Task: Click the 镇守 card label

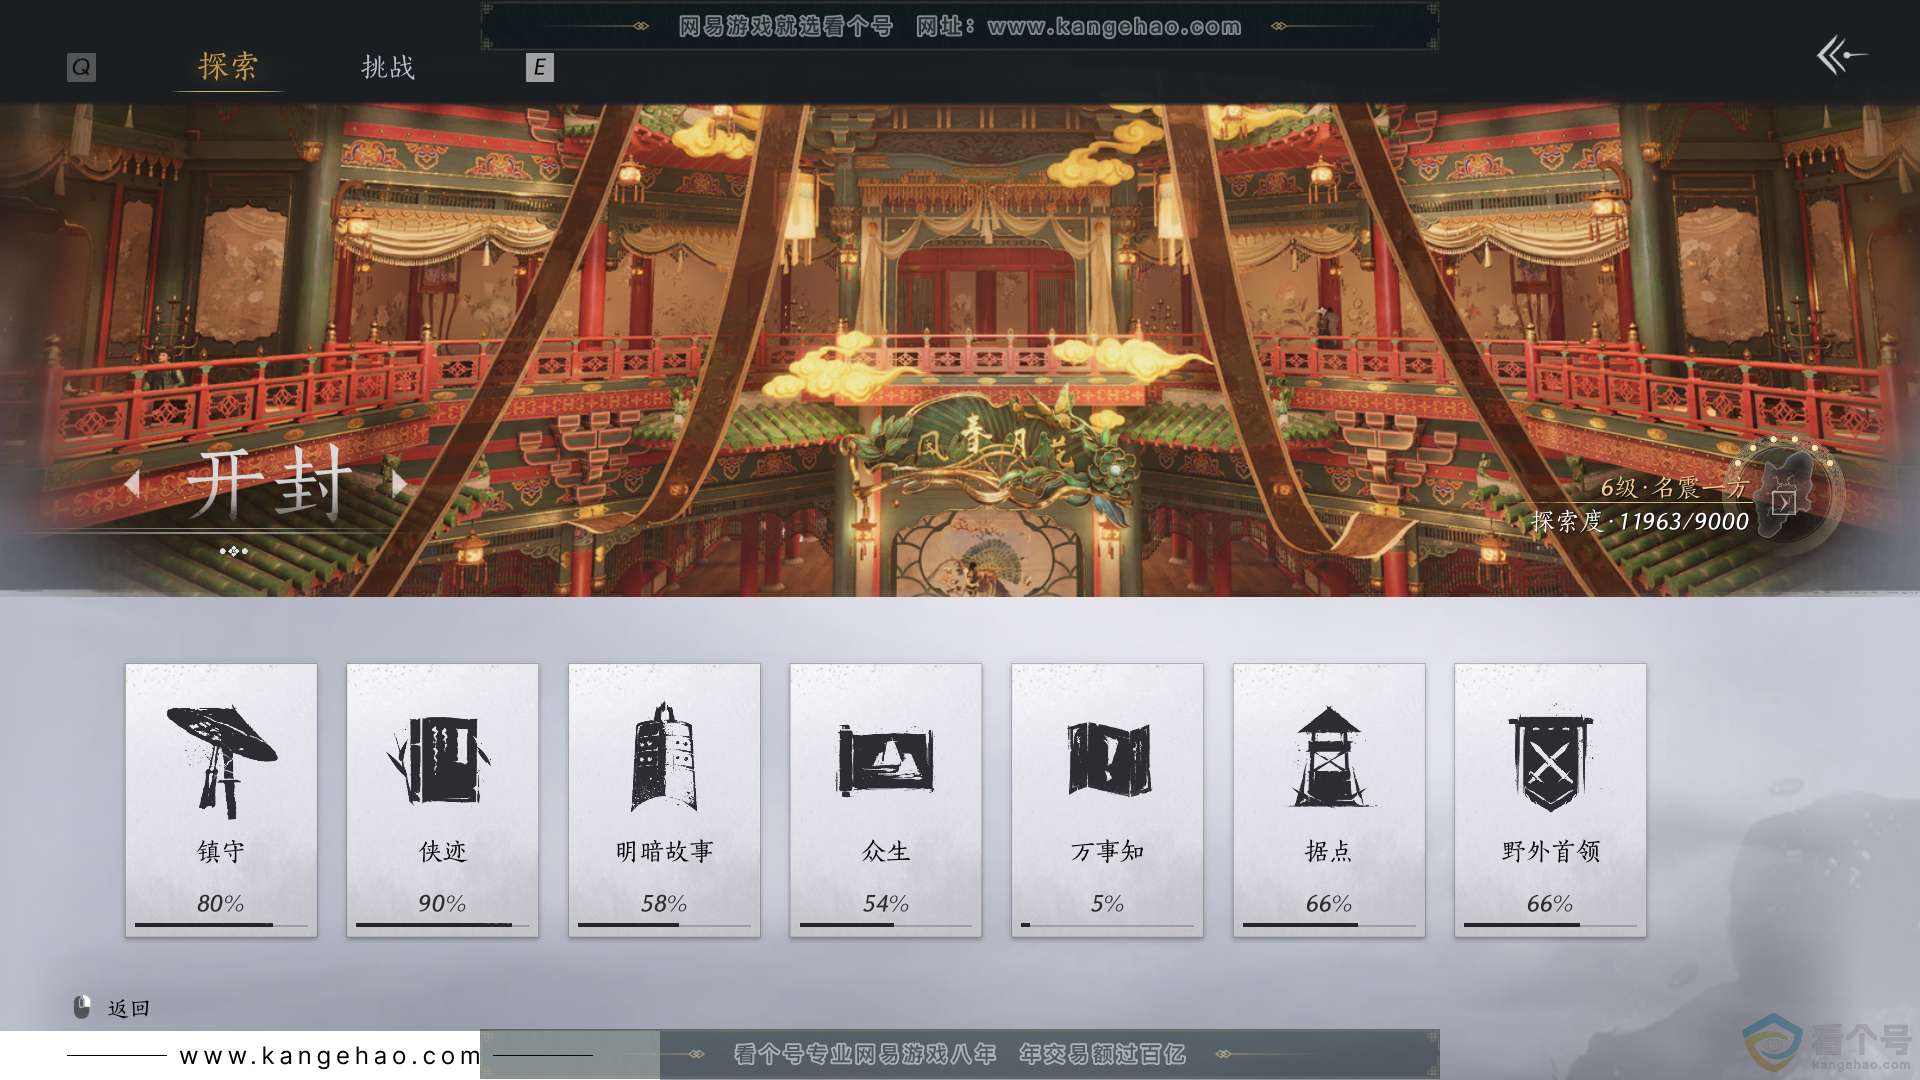Action: (221, 851)
